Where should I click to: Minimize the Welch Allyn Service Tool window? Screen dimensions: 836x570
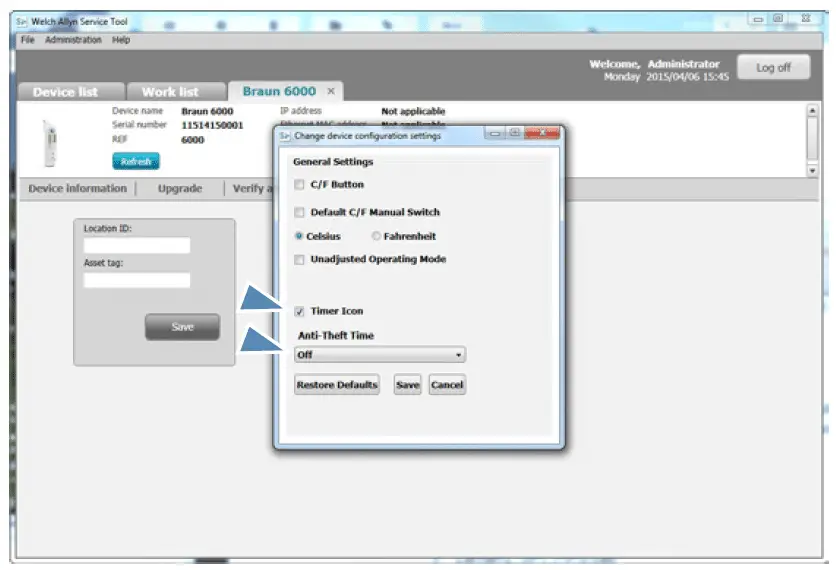pos(758,19)
